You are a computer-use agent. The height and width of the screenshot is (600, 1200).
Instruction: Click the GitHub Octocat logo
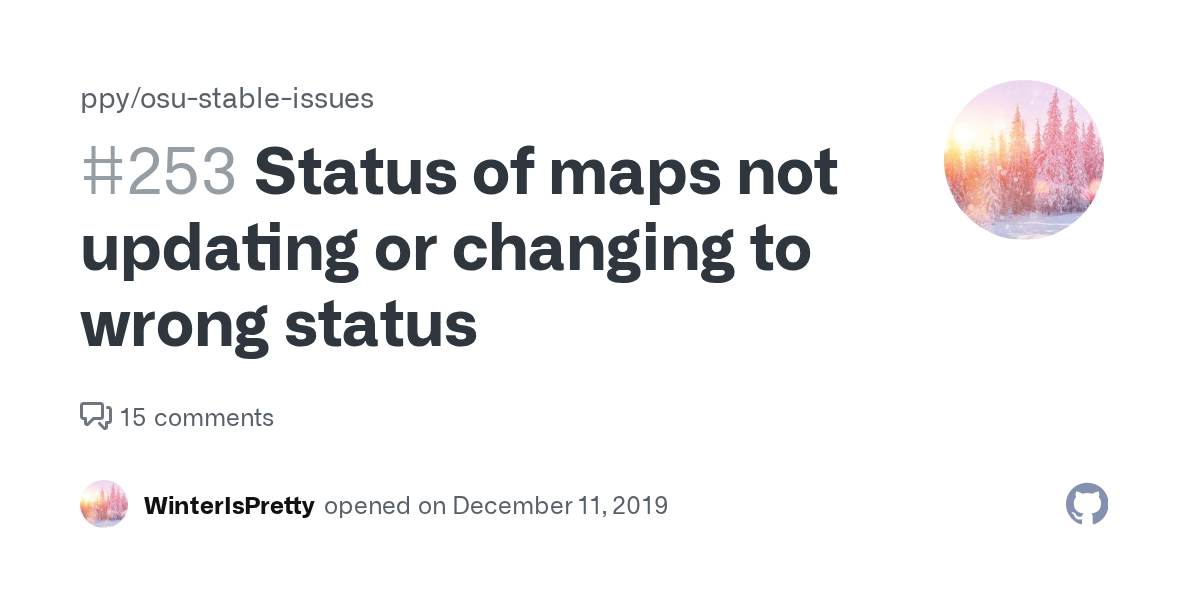pos(1087,505)
